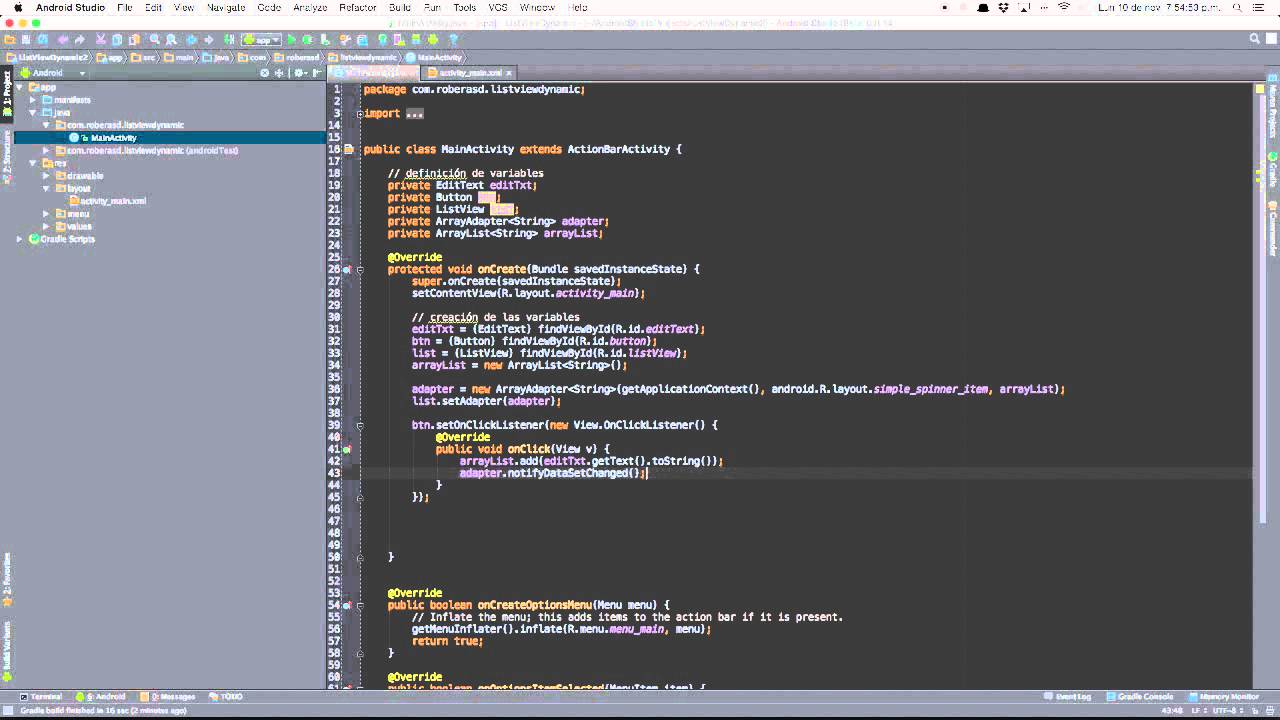Collapse the app module tree node

[x=20, y=87]
